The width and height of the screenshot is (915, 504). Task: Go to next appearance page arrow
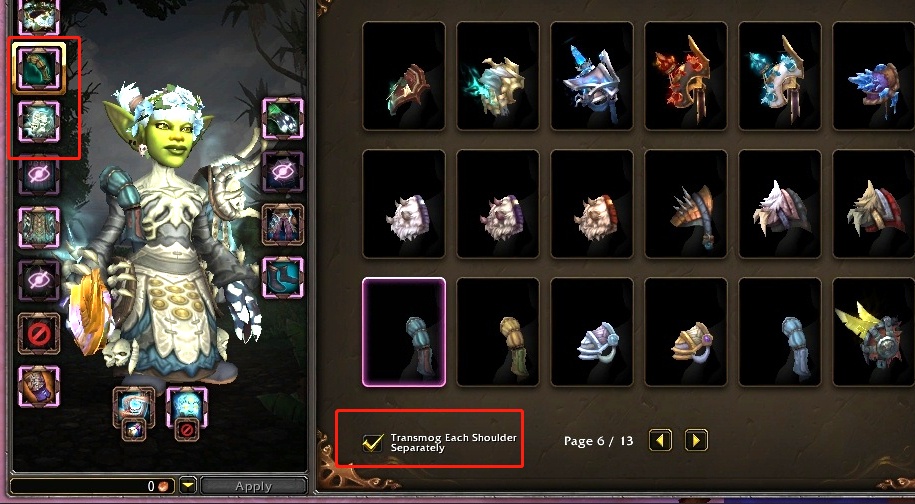(696, 440)
